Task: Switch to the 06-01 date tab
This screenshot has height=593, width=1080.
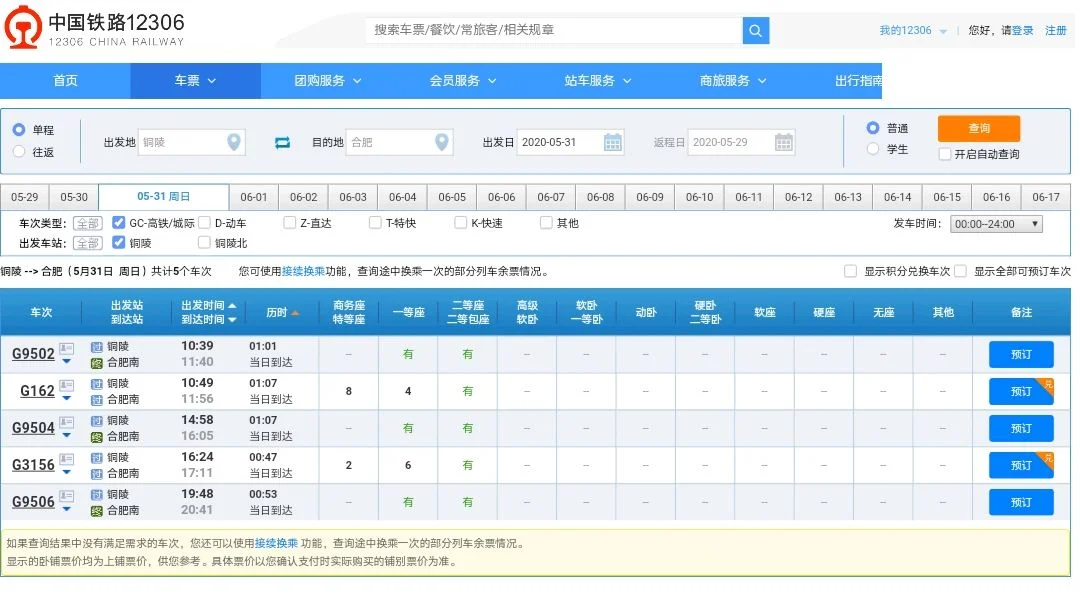Action: pyautogui.click(x=254, y=197)
